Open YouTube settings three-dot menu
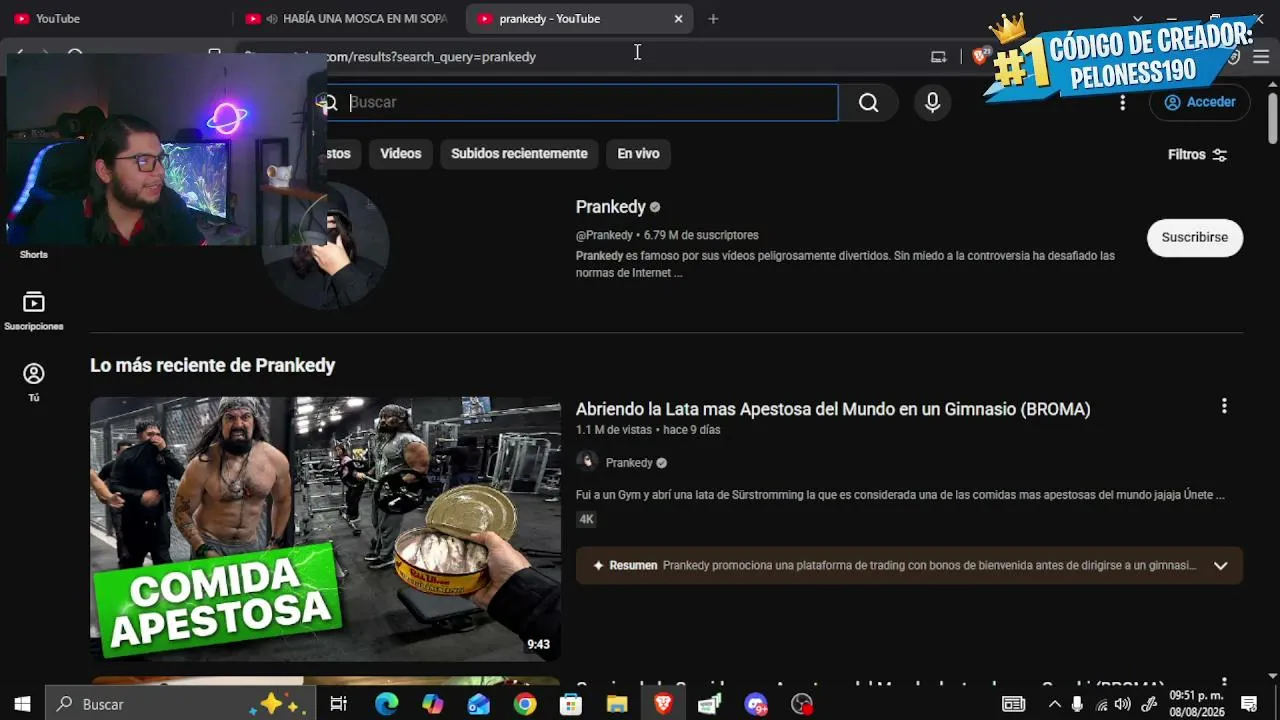This screenshot has height=720, width=1280. 1122,102
